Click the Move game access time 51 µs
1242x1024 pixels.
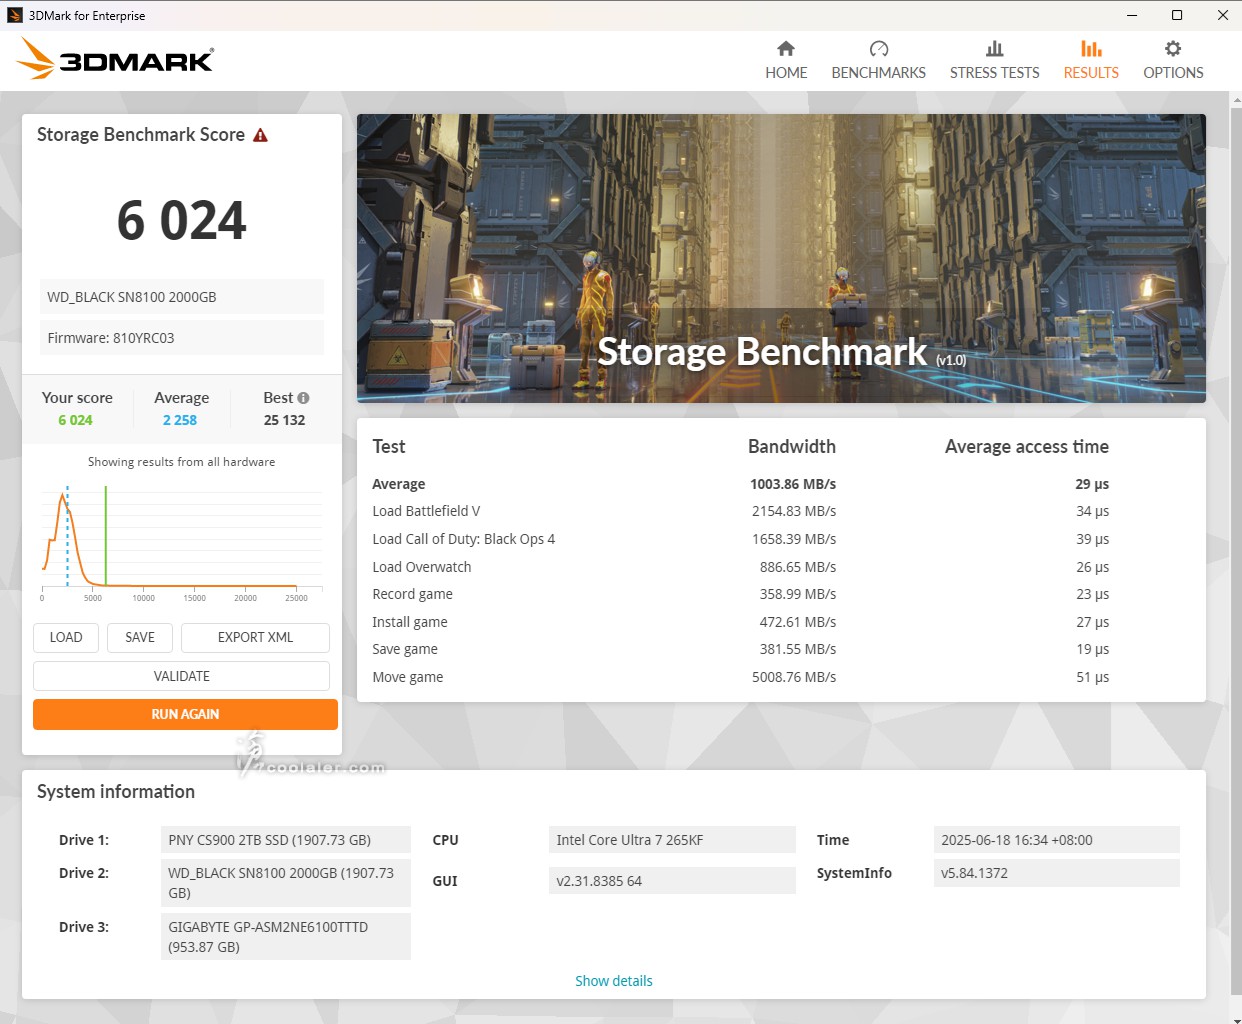click(x=1092, y=677)
